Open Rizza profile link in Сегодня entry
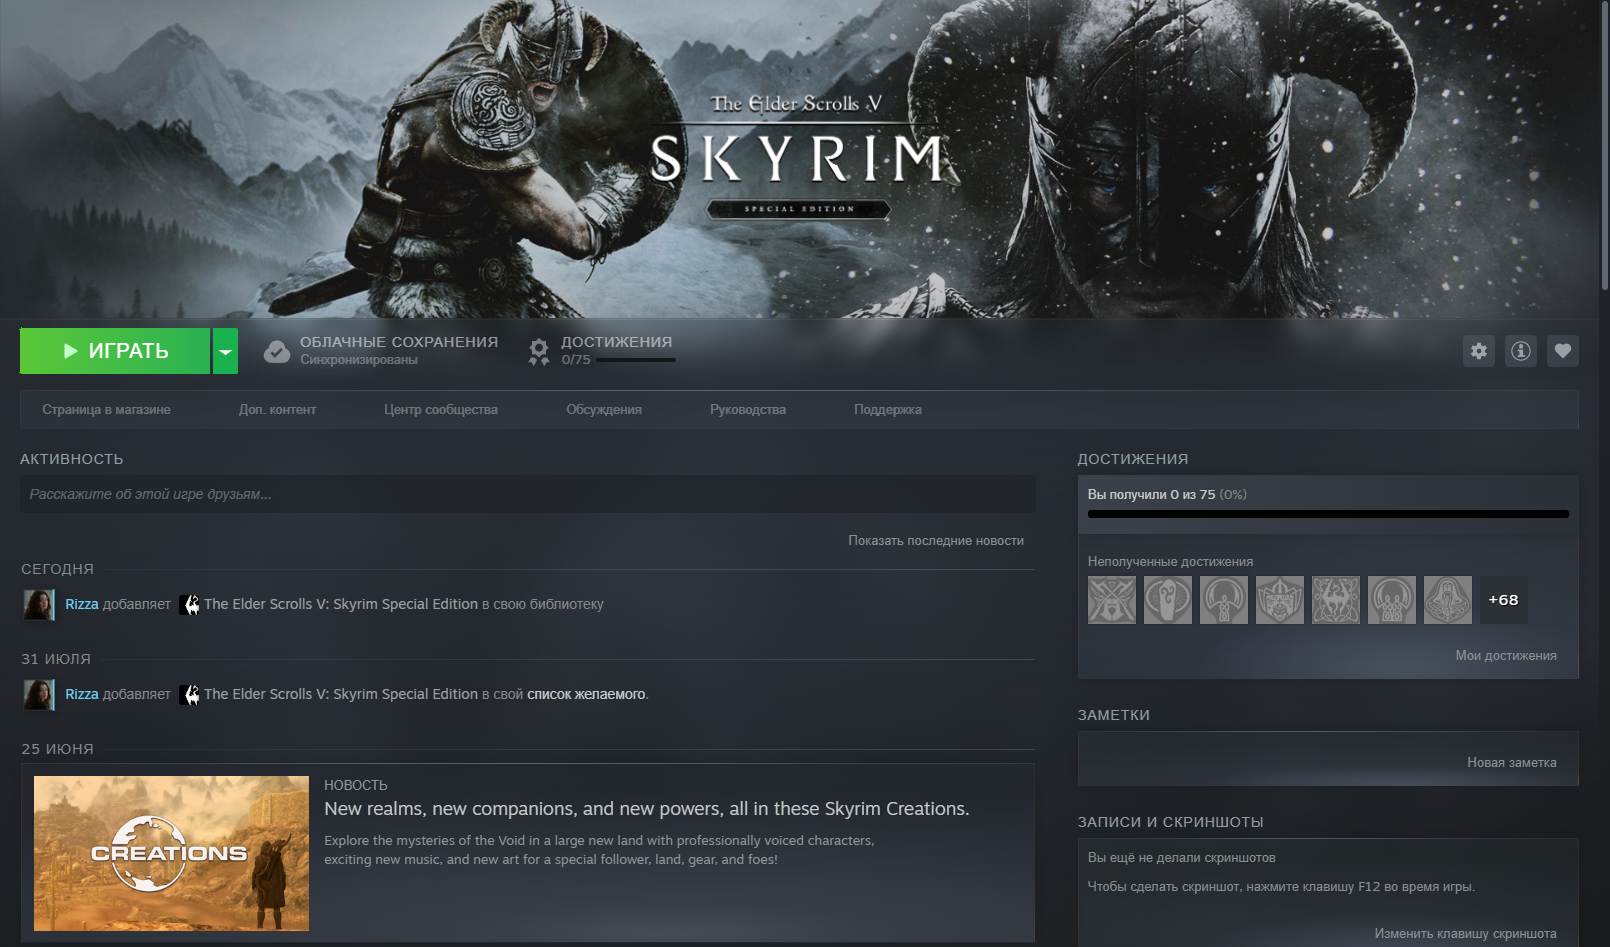This screenshot has width=1610, height=947. pos(82,605)
